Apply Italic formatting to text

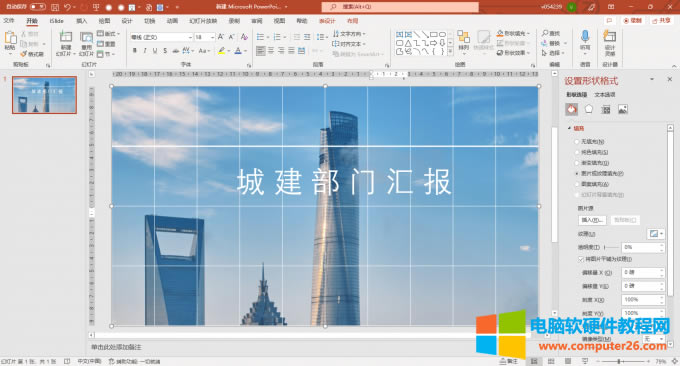(145, 51)
